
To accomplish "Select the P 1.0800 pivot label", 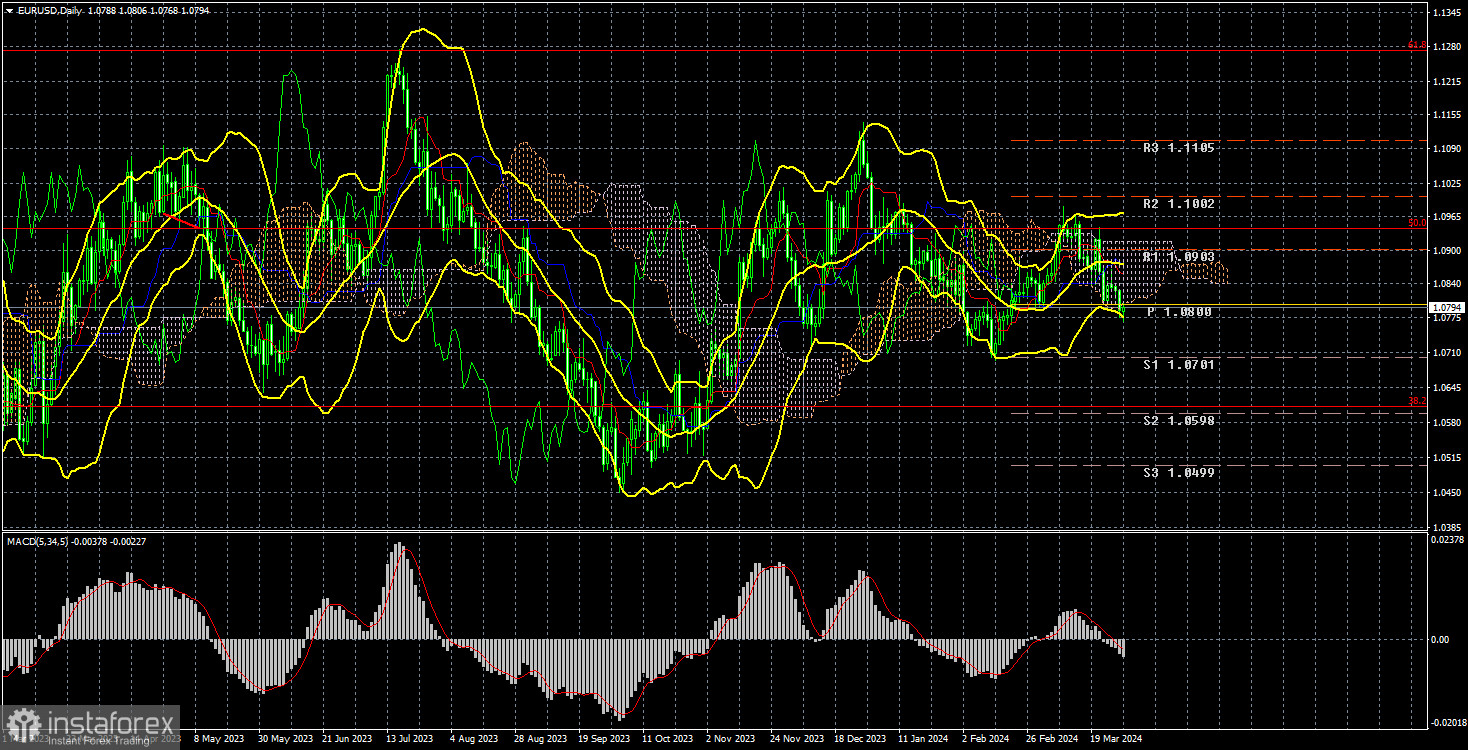I will click(1179, 312).
